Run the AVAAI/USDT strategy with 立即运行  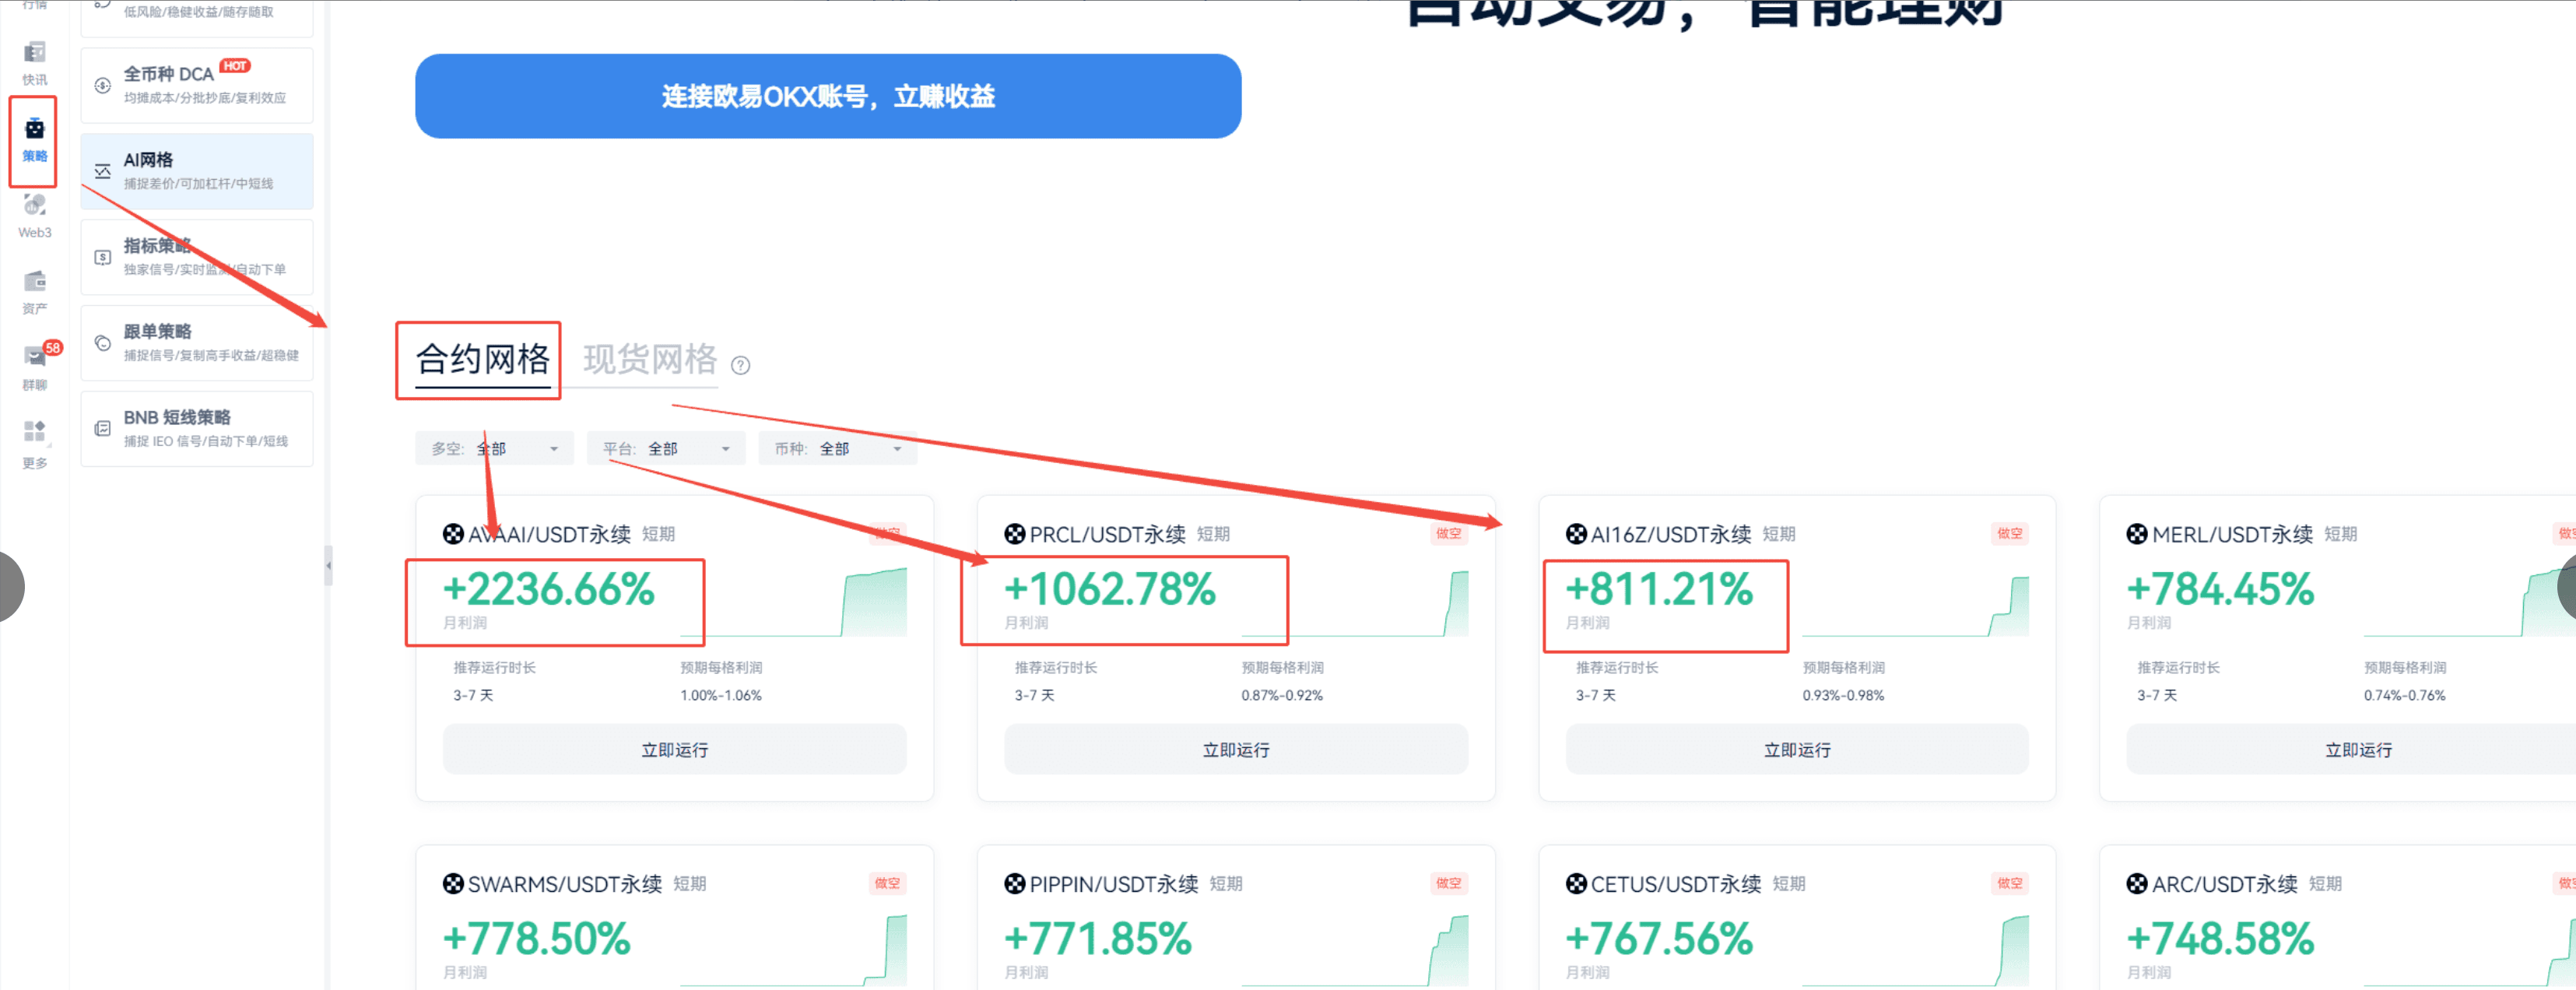(x=675, y=750)
